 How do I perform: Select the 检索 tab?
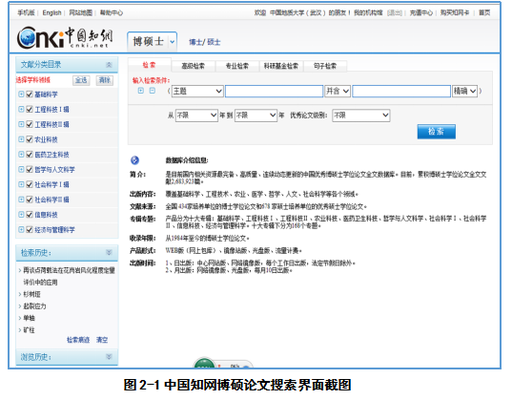[149, 65]
